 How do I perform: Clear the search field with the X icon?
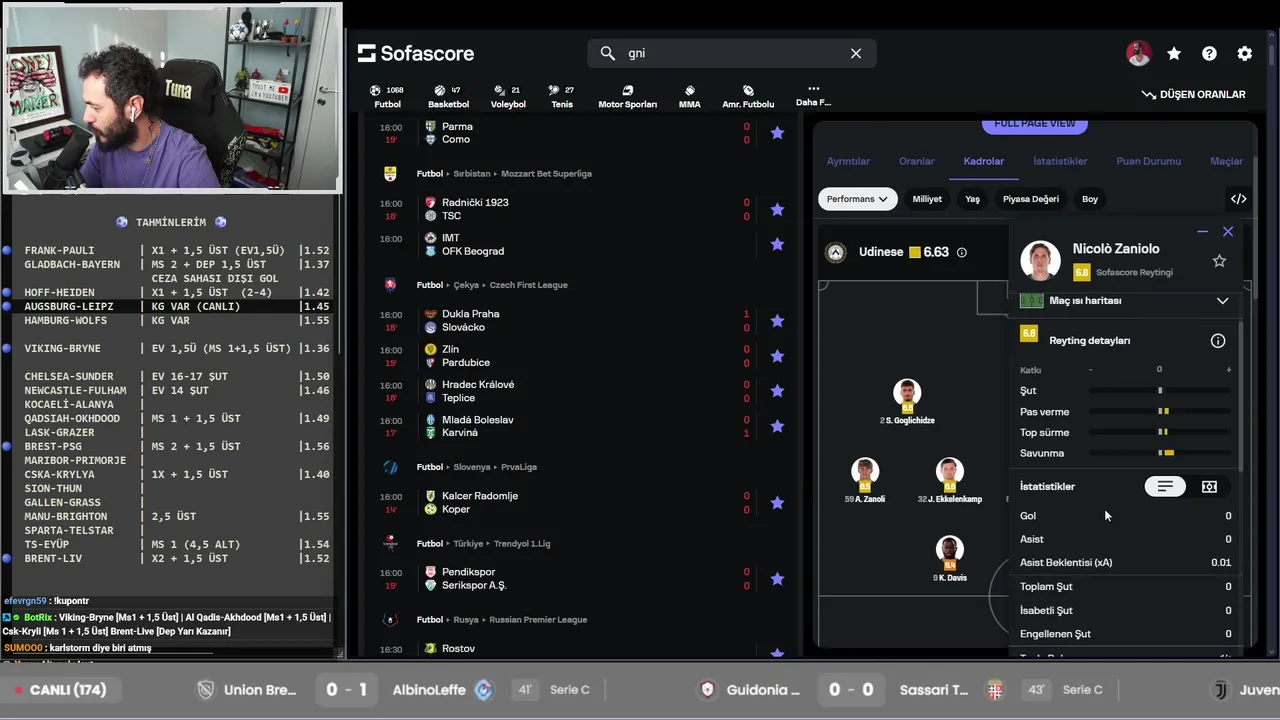tap(856, 53)
